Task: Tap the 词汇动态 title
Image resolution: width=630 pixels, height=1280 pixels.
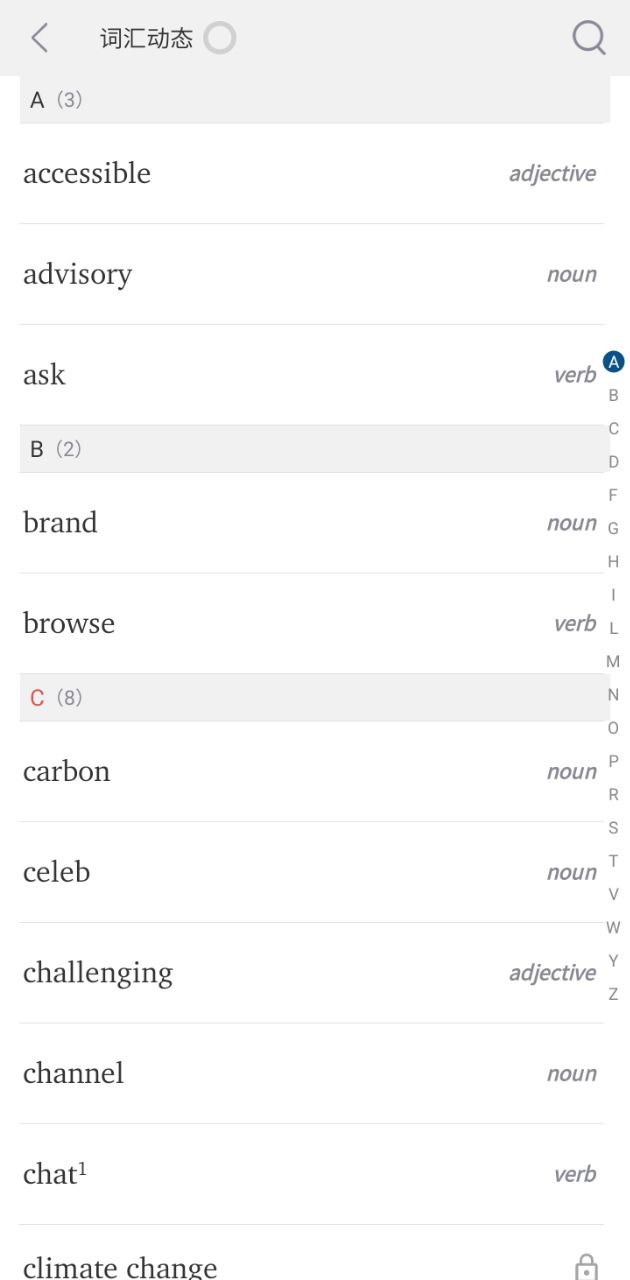Action: [x=146, y=38]
